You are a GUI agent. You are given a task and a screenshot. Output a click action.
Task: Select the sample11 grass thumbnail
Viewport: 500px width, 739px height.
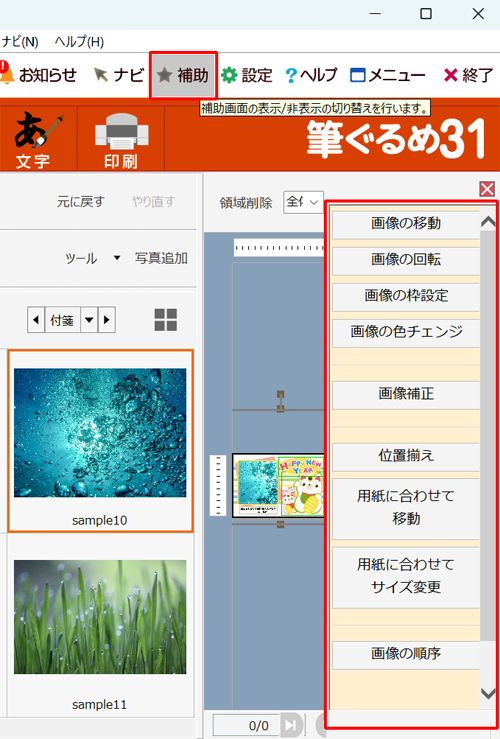[x=100, y=624]
